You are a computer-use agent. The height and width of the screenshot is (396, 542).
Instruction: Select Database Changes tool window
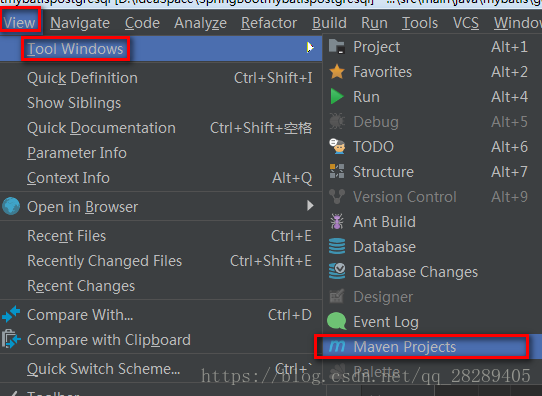point(432,272)
